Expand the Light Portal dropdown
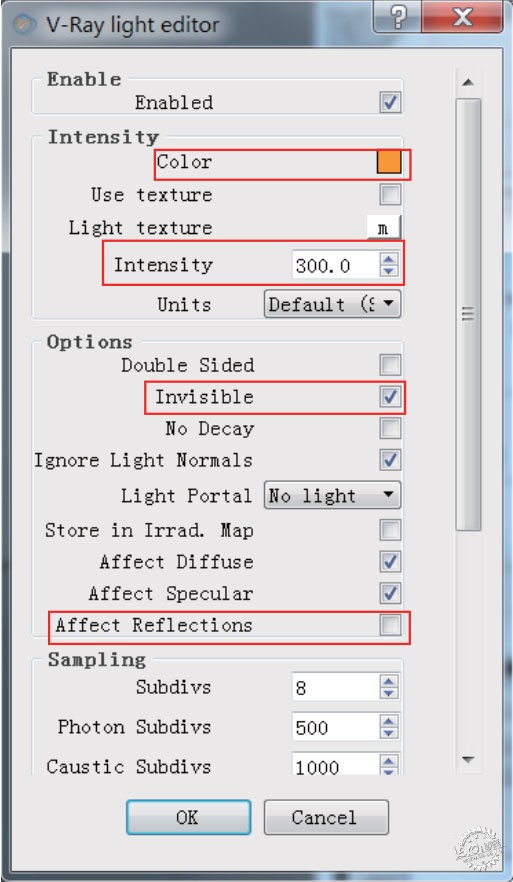Viewport: 513px width, 882px height. pos(332,496)
